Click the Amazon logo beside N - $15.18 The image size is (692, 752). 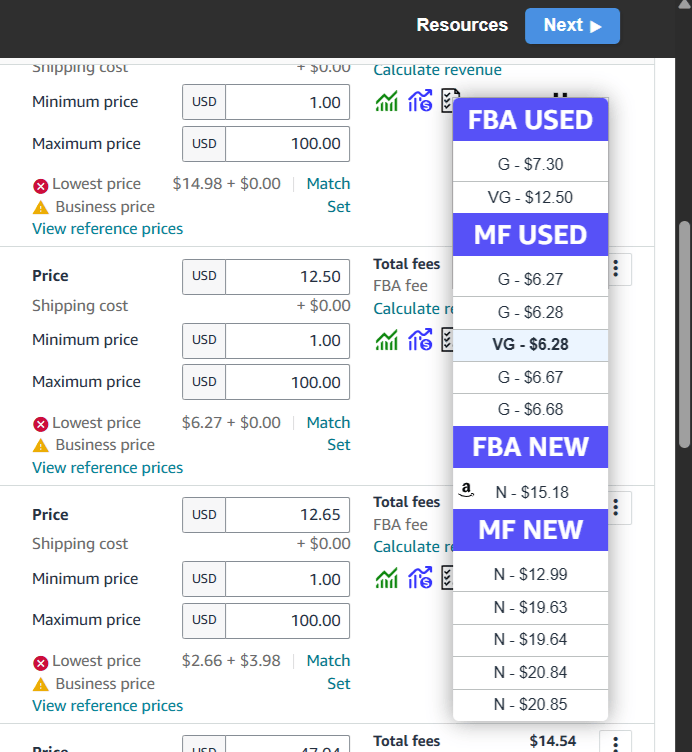(x=465, y=490)
